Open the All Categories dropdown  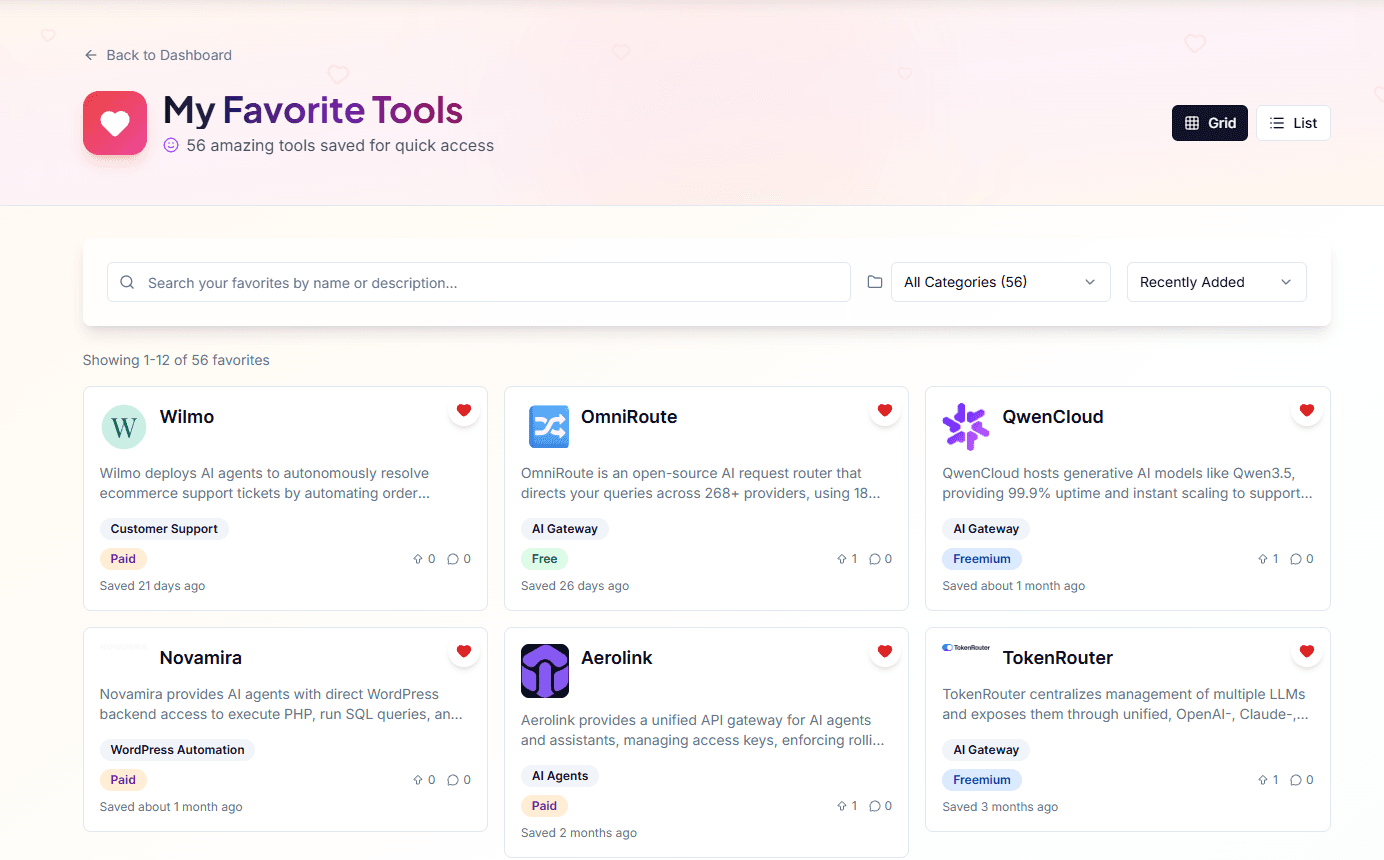click(1000, 282)
